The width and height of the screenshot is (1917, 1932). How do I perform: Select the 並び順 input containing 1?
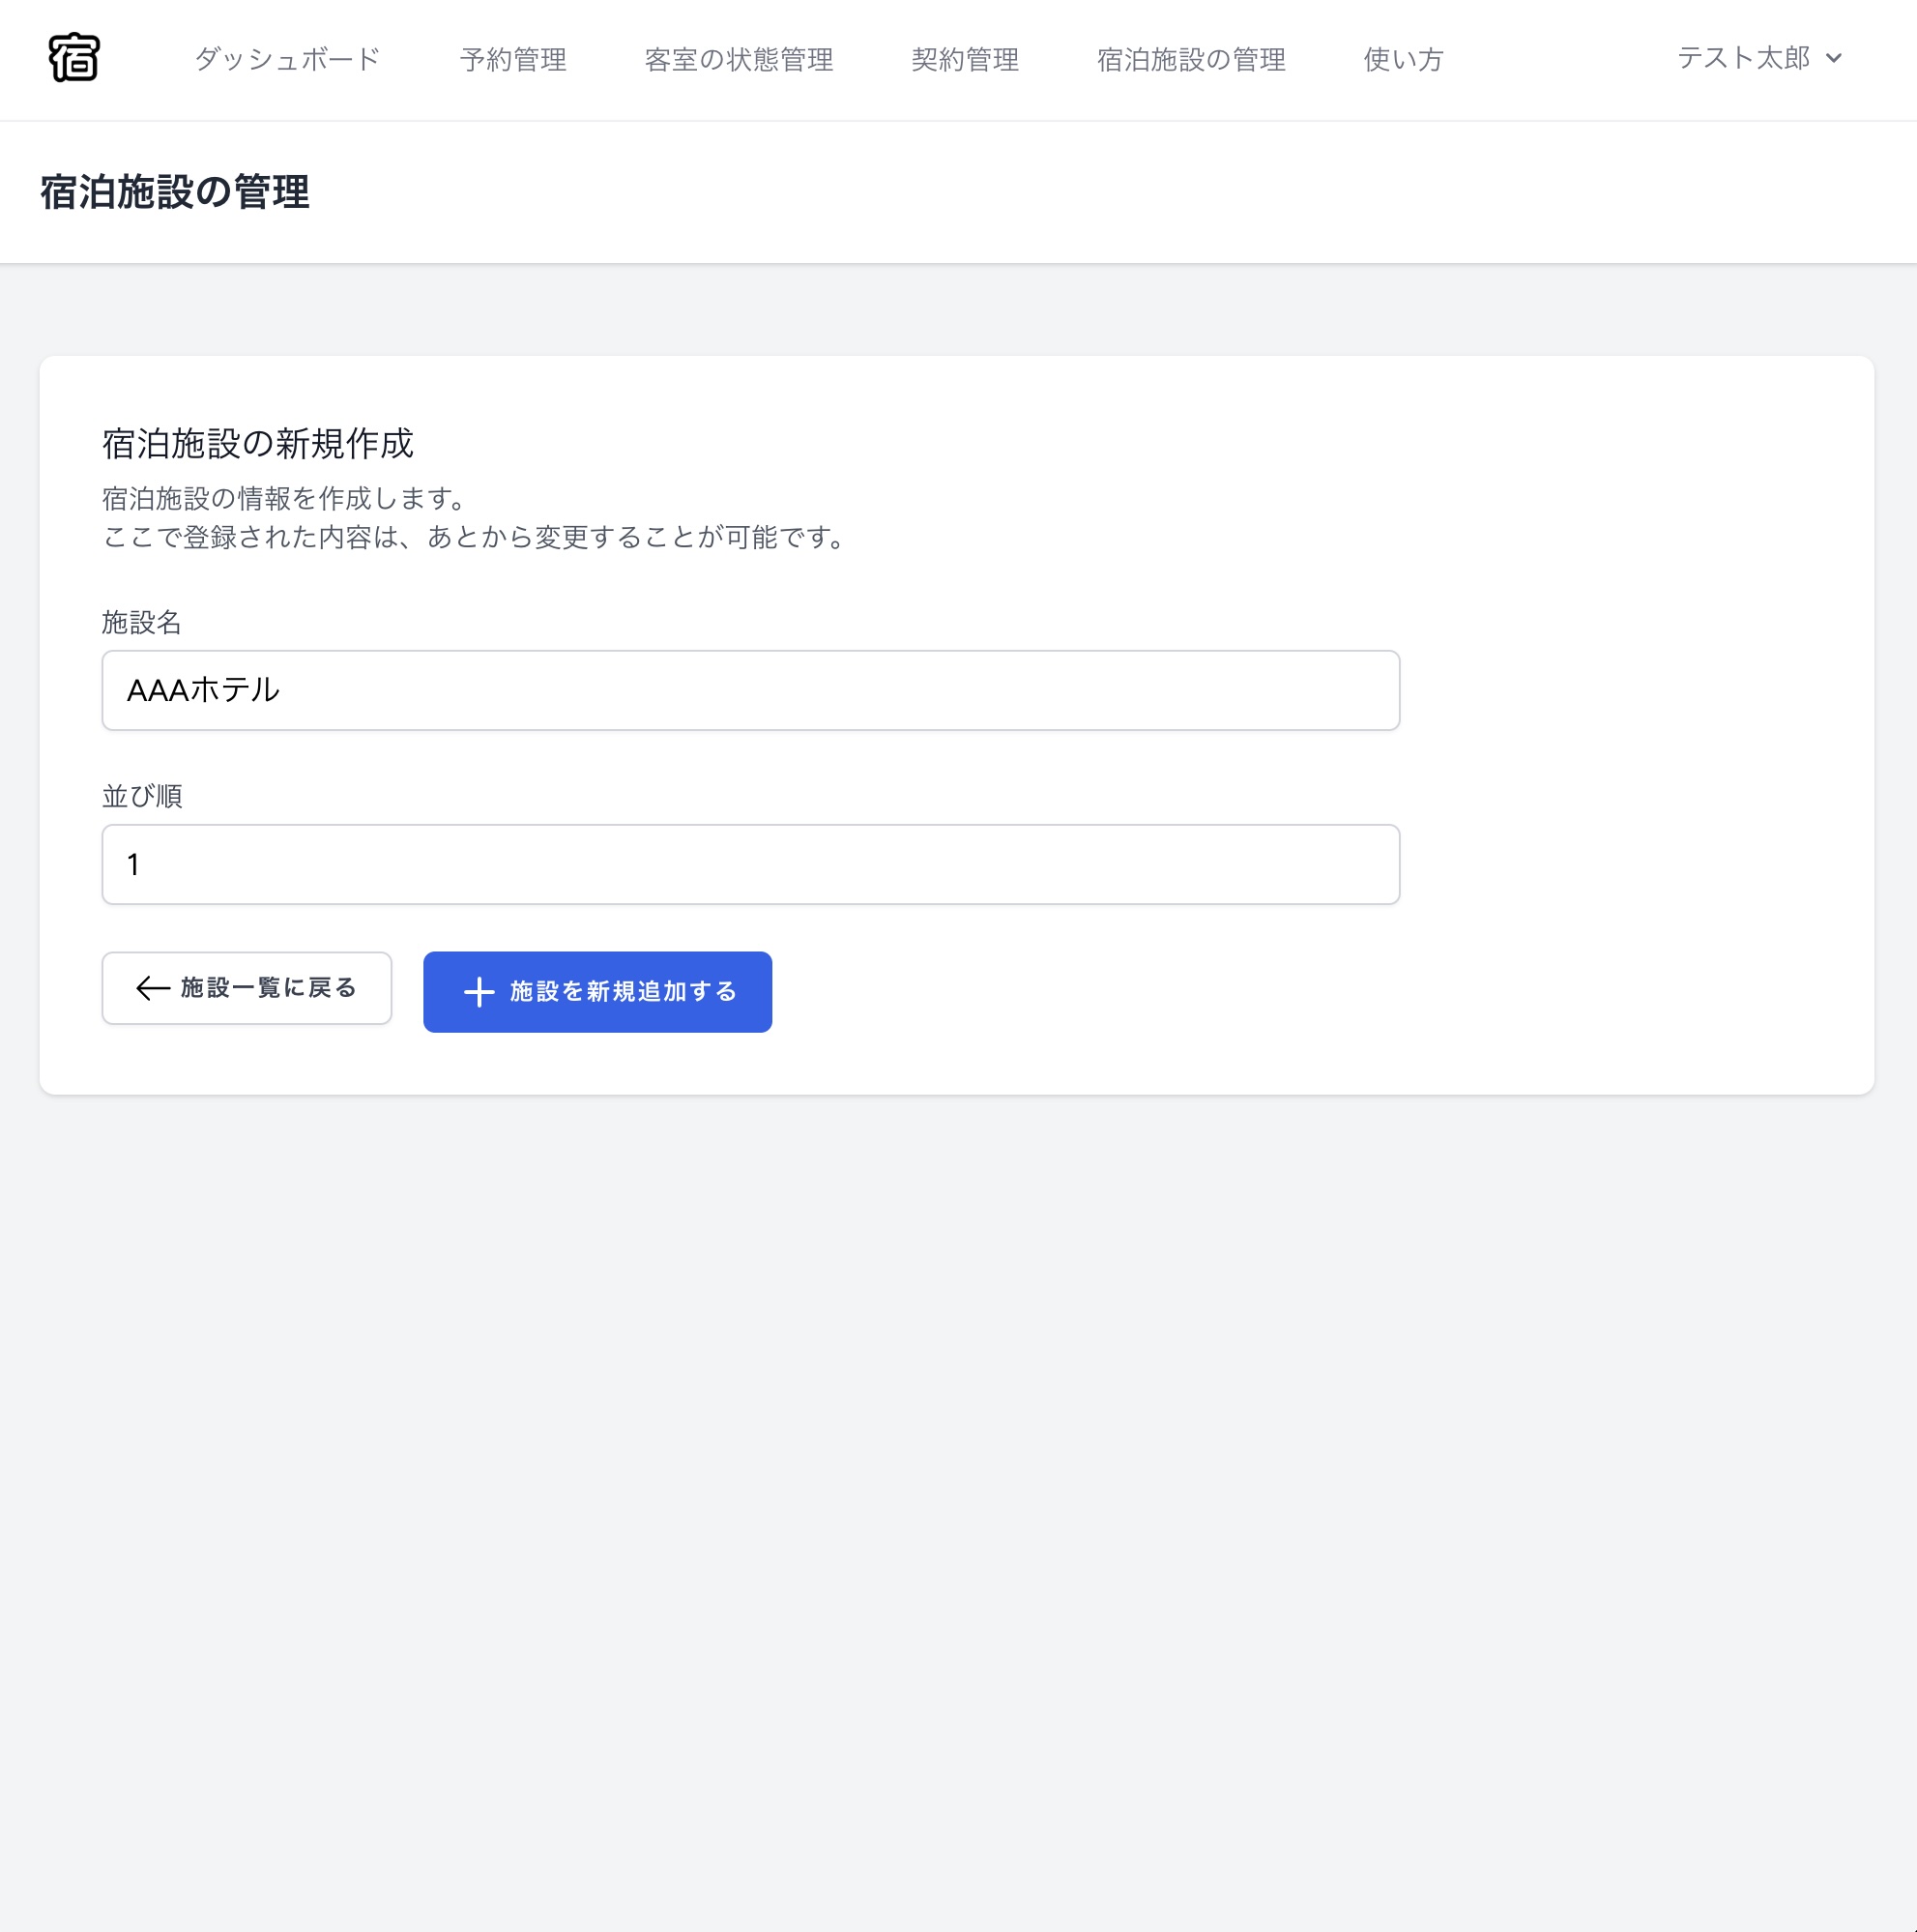[749, 864]
